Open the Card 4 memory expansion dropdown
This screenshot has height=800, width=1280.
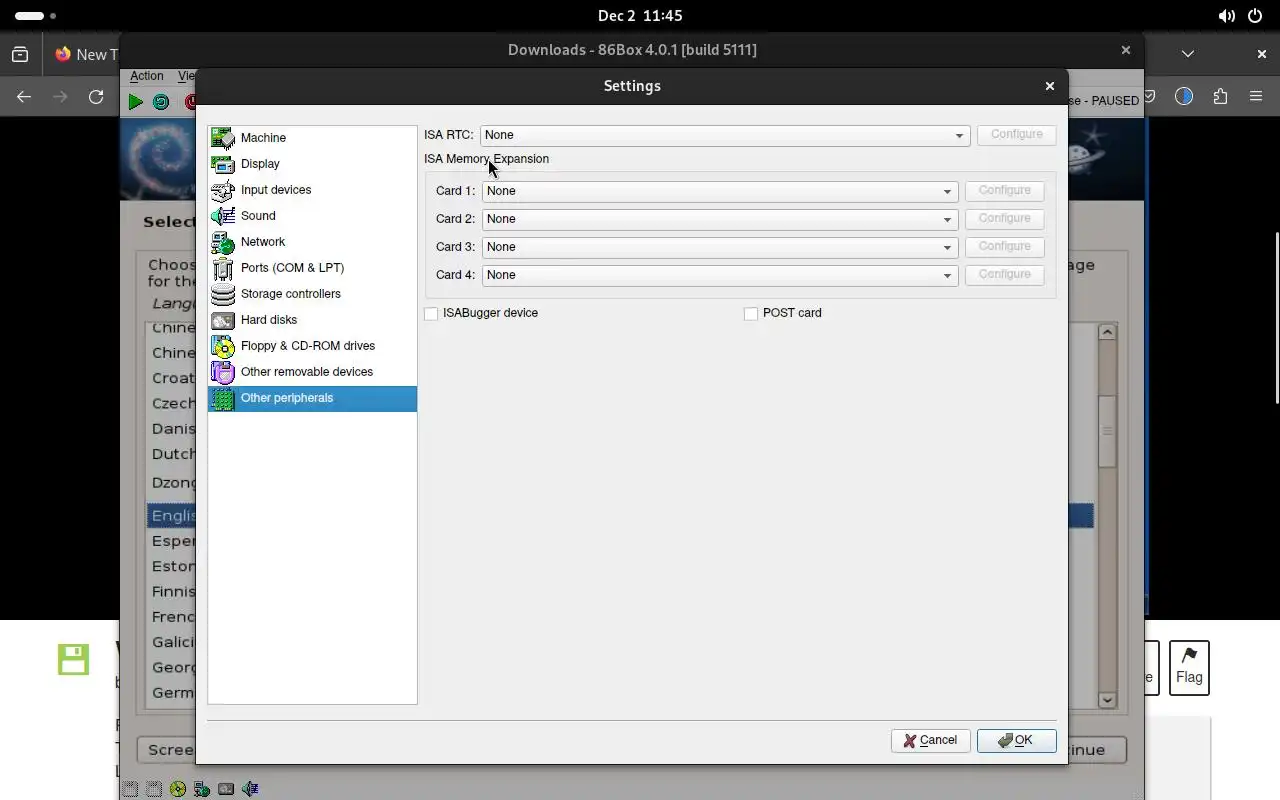click(x=720, y=275)
